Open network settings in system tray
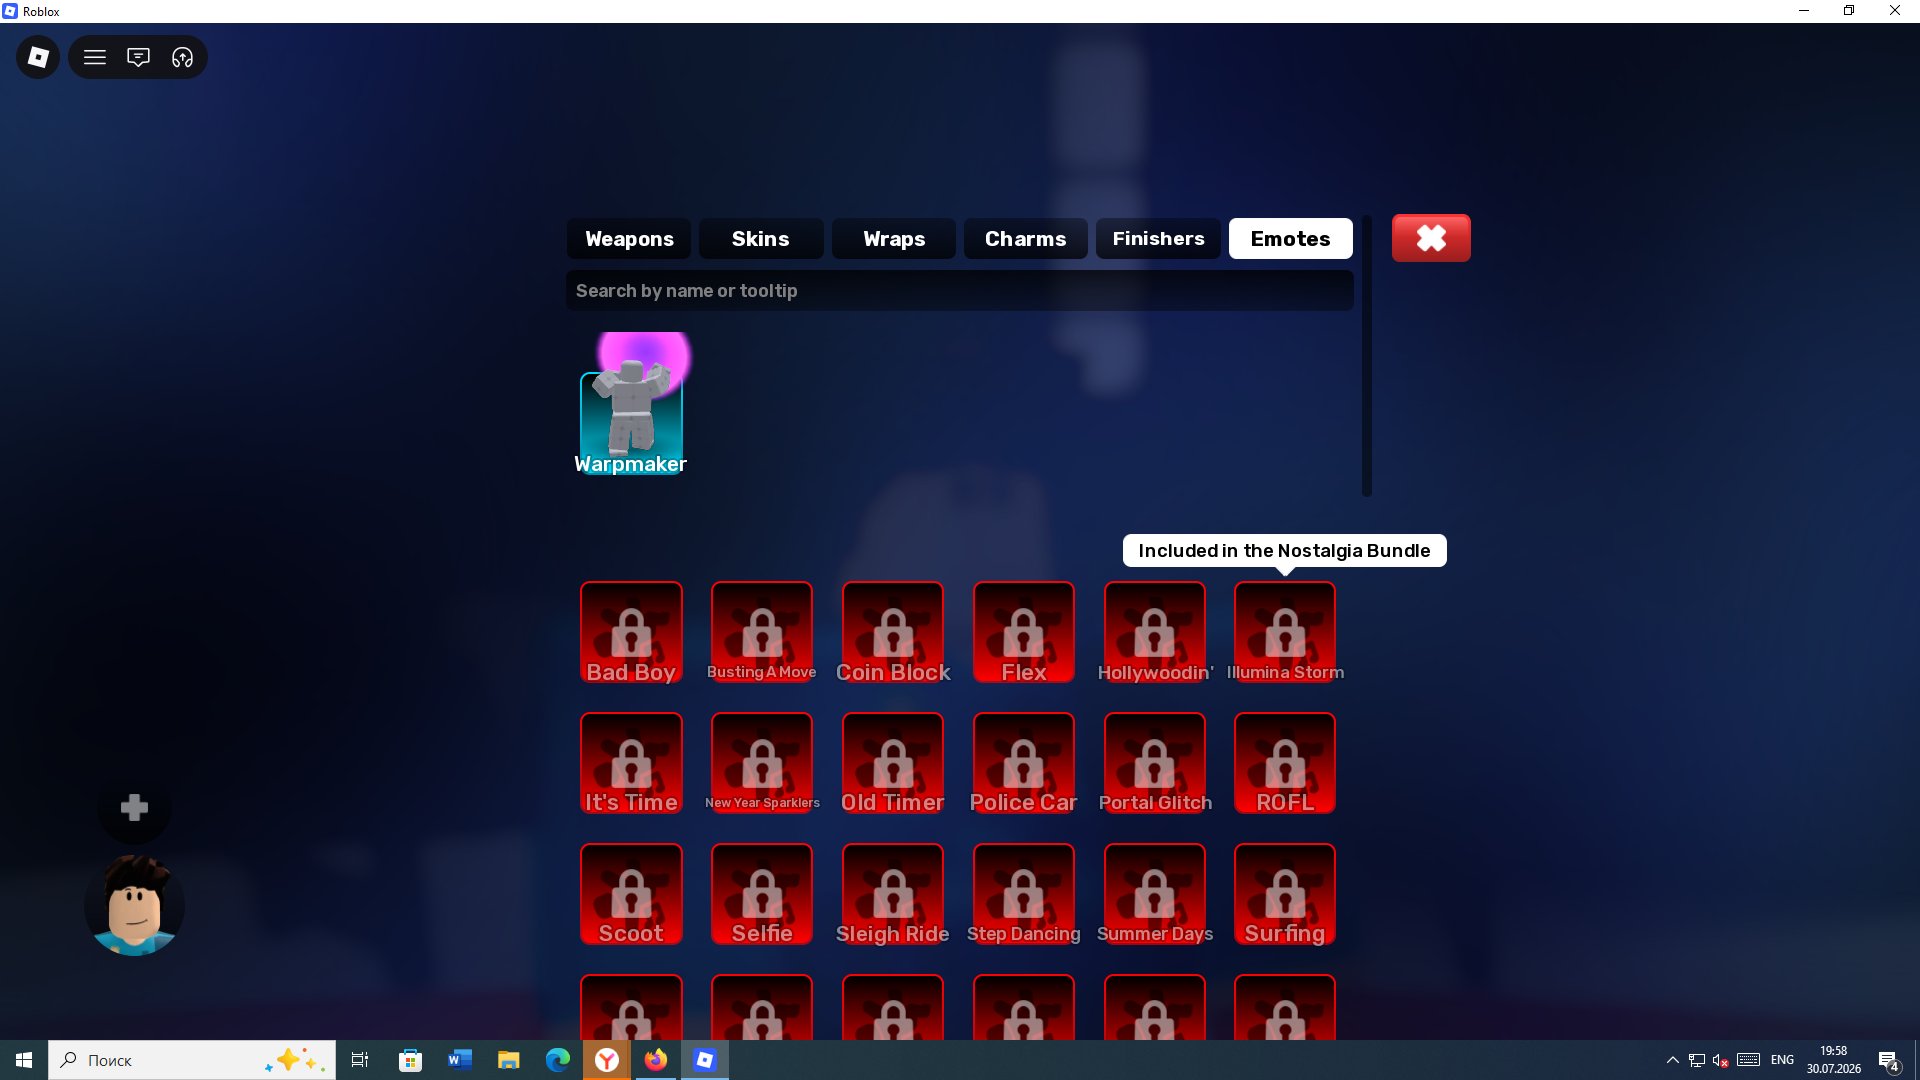 (1697, 1060)
